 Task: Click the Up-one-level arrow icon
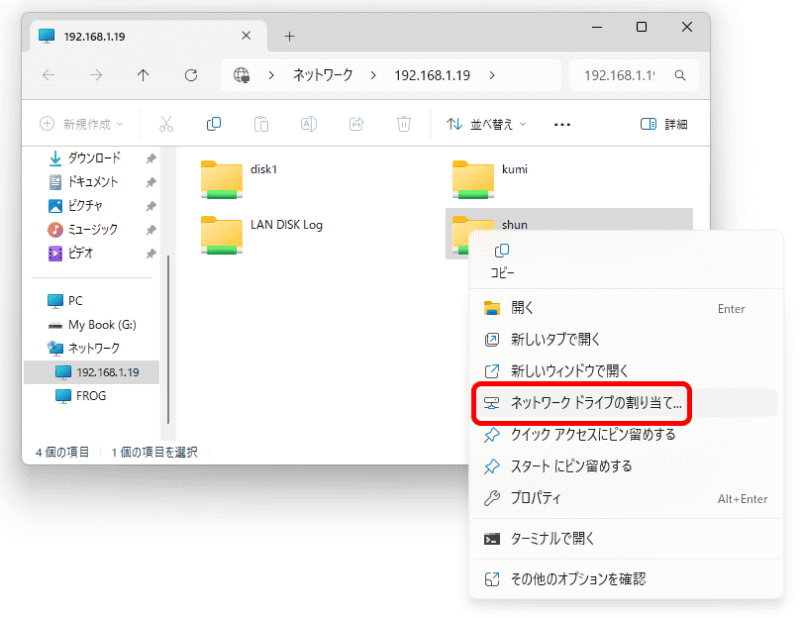[143, 75]
